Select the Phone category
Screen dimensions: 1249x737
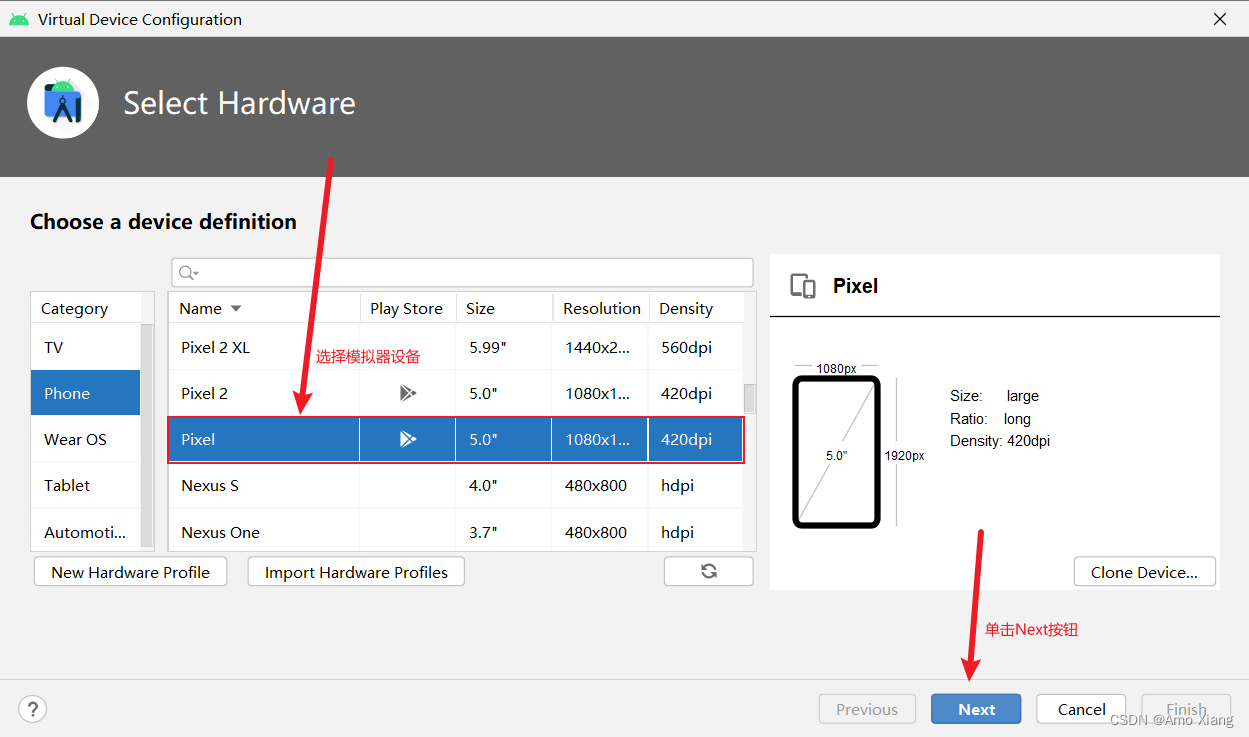point(86,393)
